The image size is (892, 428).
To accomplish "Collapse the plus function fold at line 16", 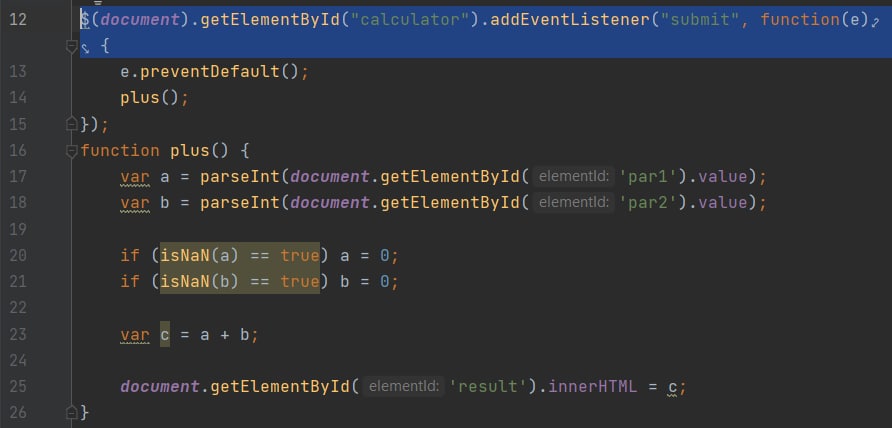I will tap(72, 151).
